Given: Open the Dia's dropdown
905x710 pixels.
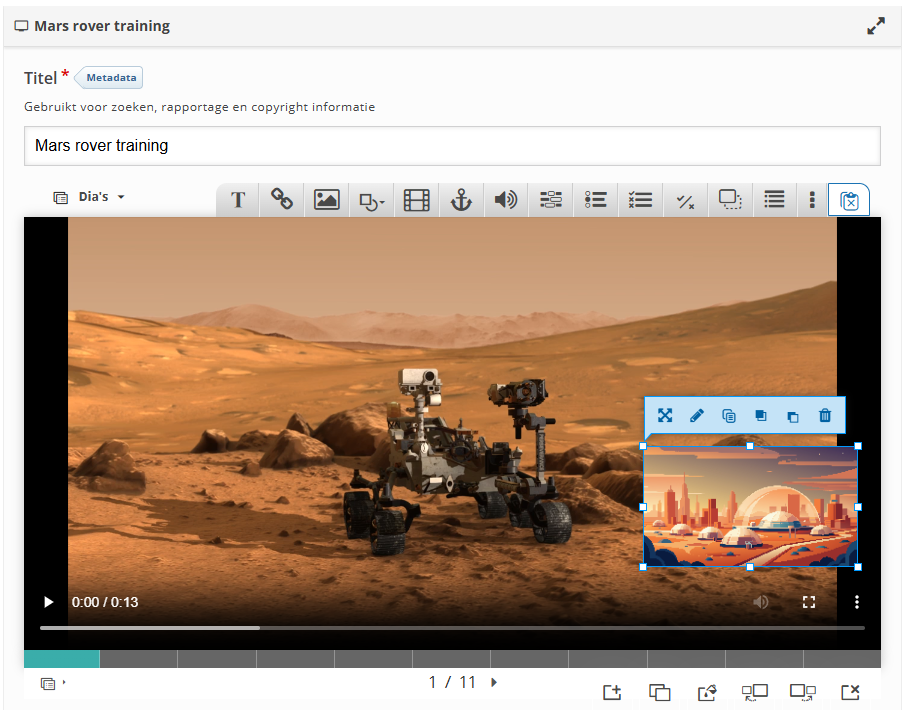Looking at the screenshot, I should (x=91, y=197).
